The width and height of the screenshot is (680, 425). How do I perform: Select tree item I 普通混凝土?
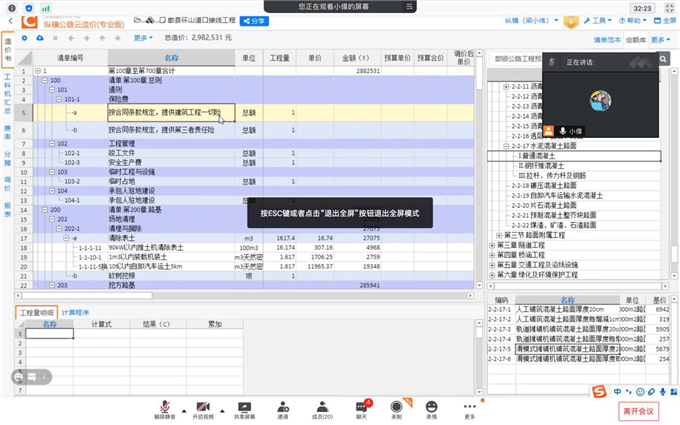(x=536, y=156)
